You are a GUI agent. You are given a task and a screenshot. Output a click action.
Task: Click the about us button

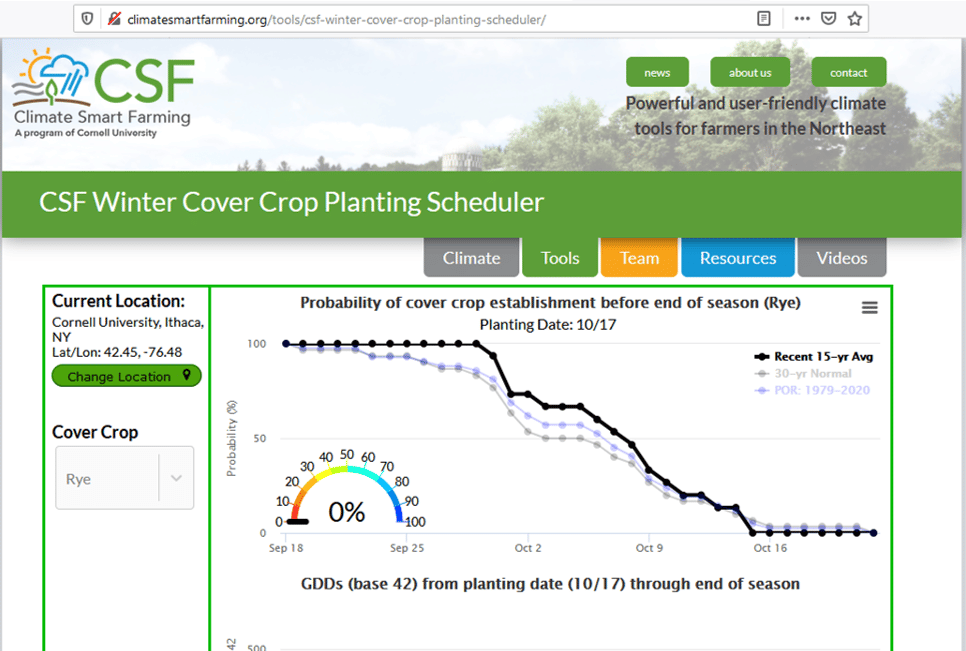coord(749,72)
